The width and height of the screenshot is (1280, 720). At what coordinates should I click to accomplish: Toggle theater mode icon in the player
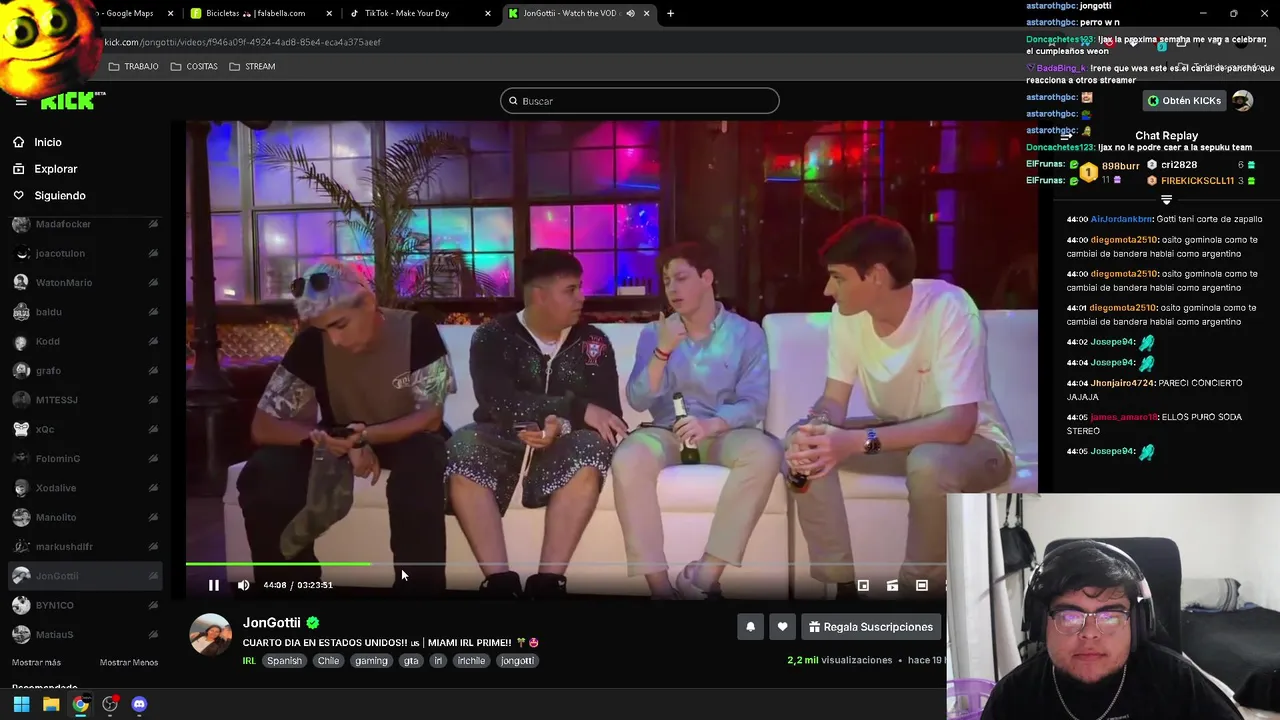[x=922, y=586]
